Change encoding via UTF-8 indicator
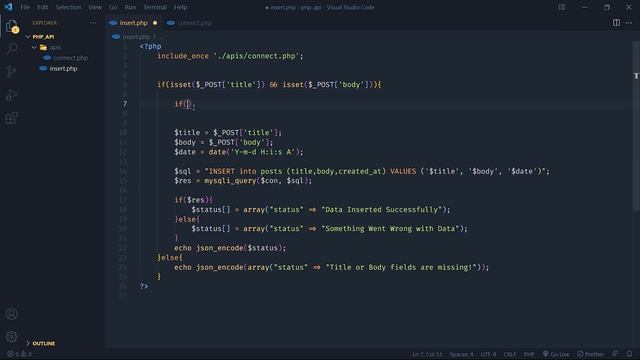Image resolution: width=640 pixels, height=360 pixels. pos(488,354)
